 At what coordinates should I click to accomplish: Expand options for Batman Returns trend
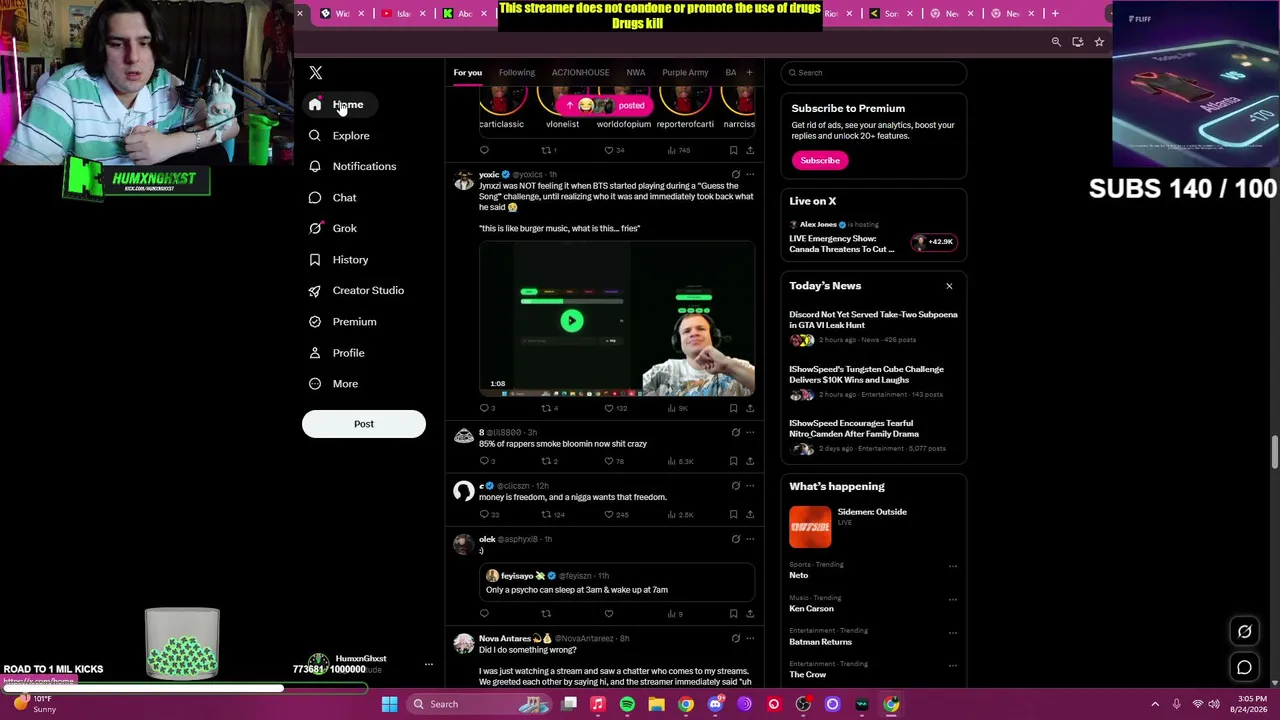tap(952, 633)
